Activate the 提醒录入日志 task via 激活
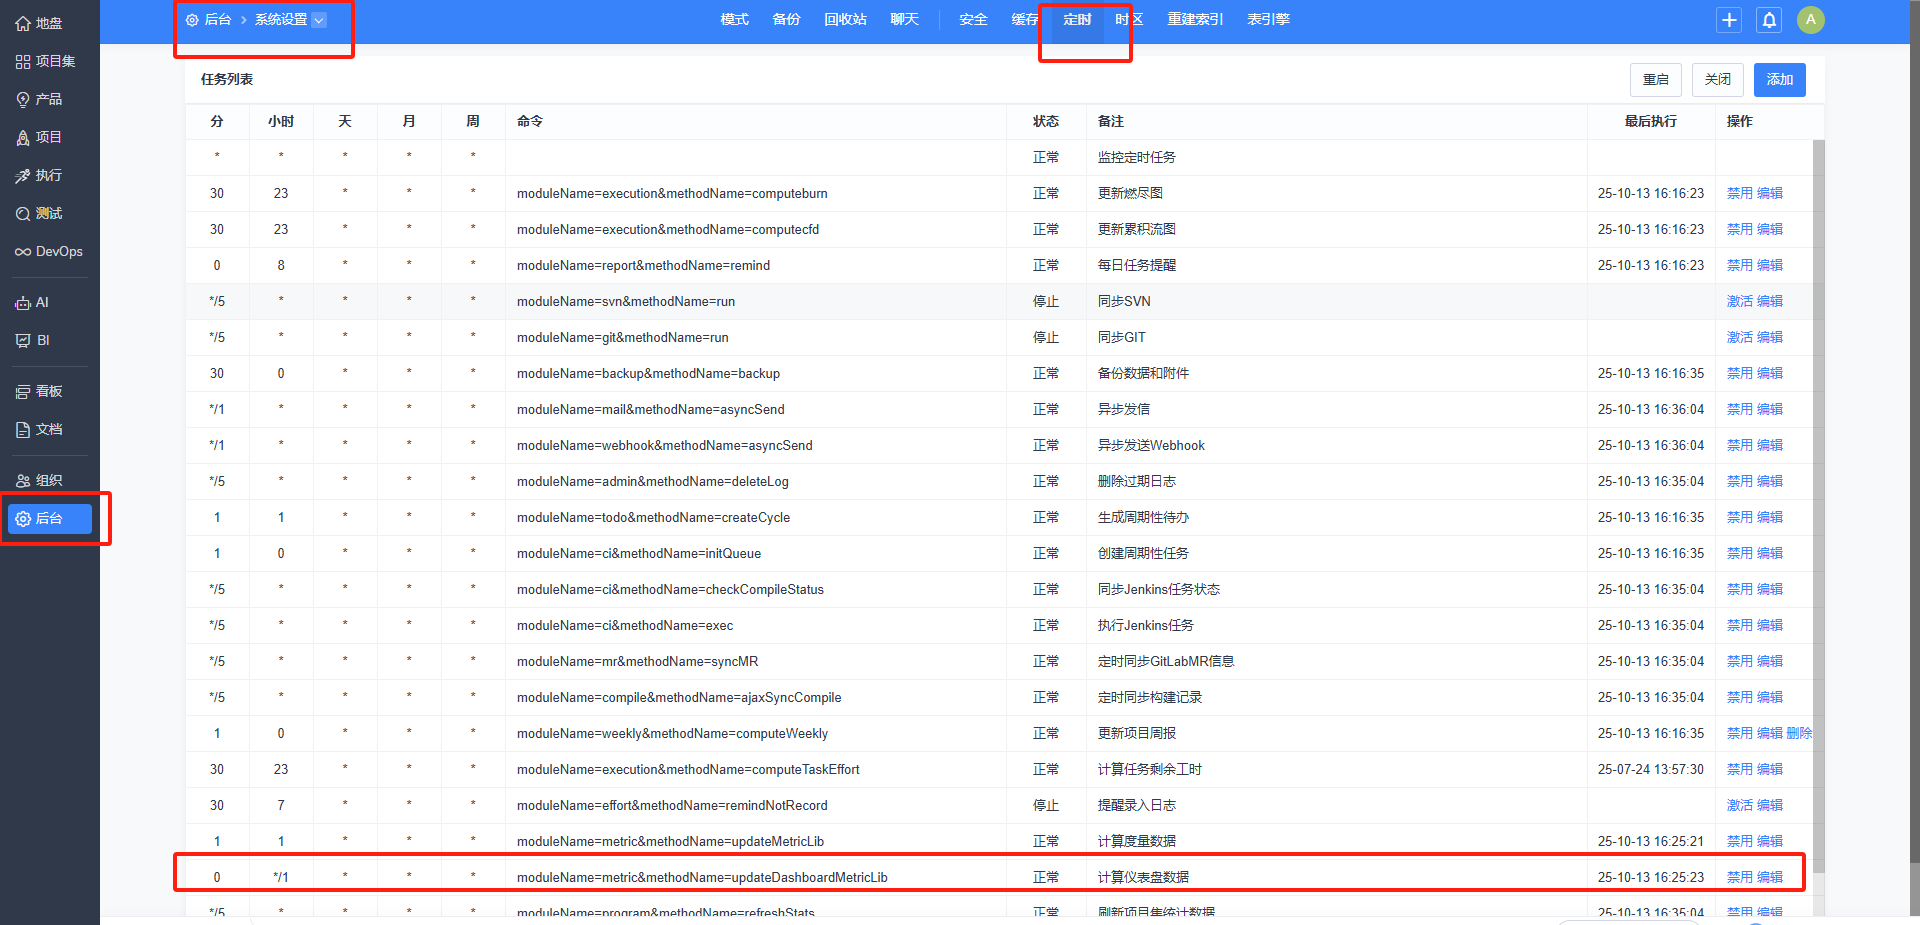Image resolution: width=1920 pixels, height=925 pixels. pyautogui.click(x=1739, y=805)
